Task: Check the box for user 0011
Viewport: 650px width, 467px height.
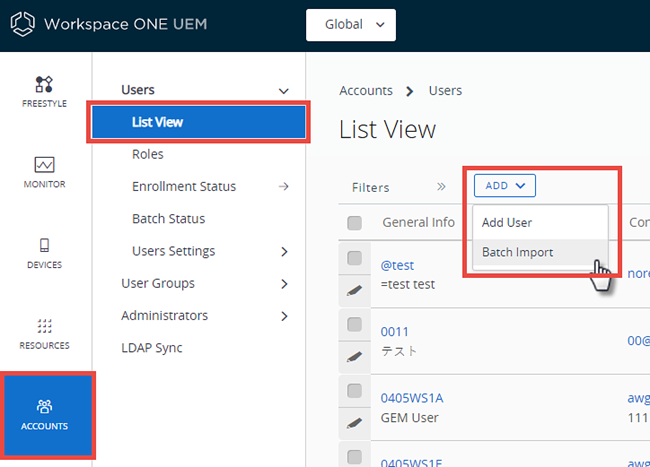Action: click(354, 324)
